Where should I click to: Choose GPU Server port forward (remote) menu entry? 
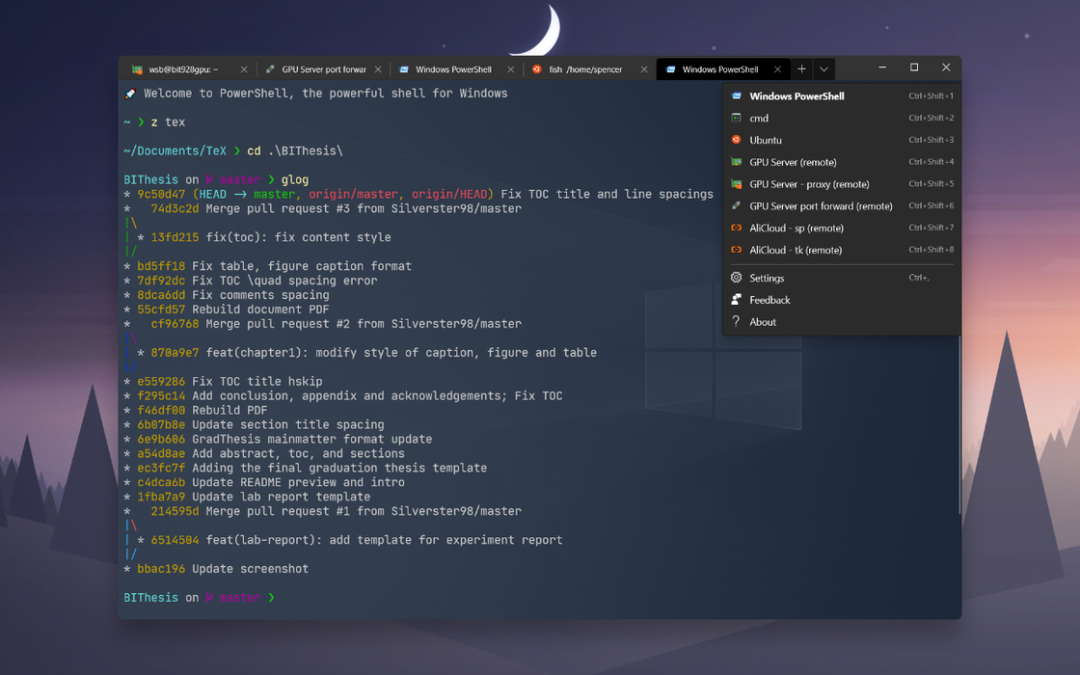(x=820, y=206)
